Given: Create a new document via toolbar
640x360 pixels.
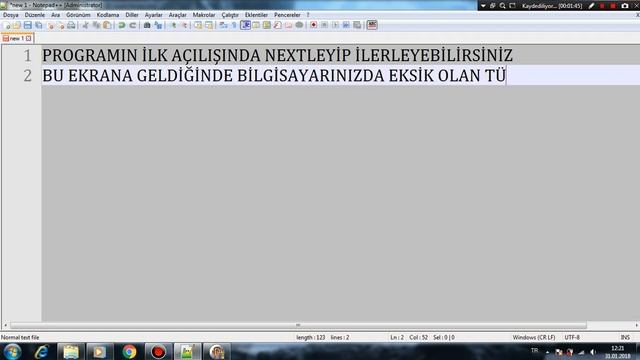Looking at the screenshot, I should 6,25.
